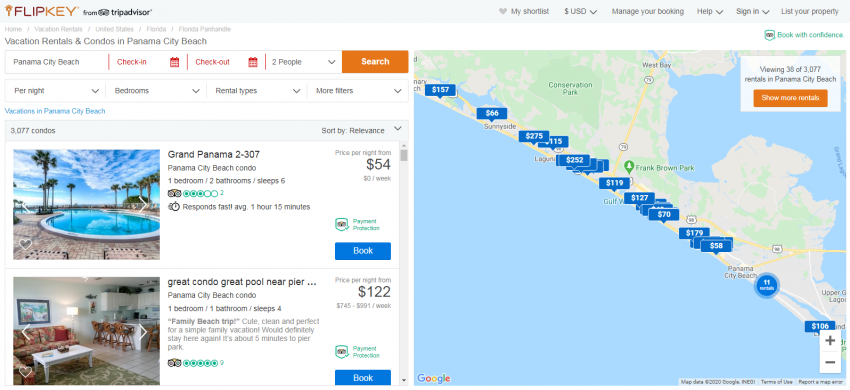The width and height of the screenshot is (850, 390).
Task: Click Report a map error link
Action: [x=820, y=382]
